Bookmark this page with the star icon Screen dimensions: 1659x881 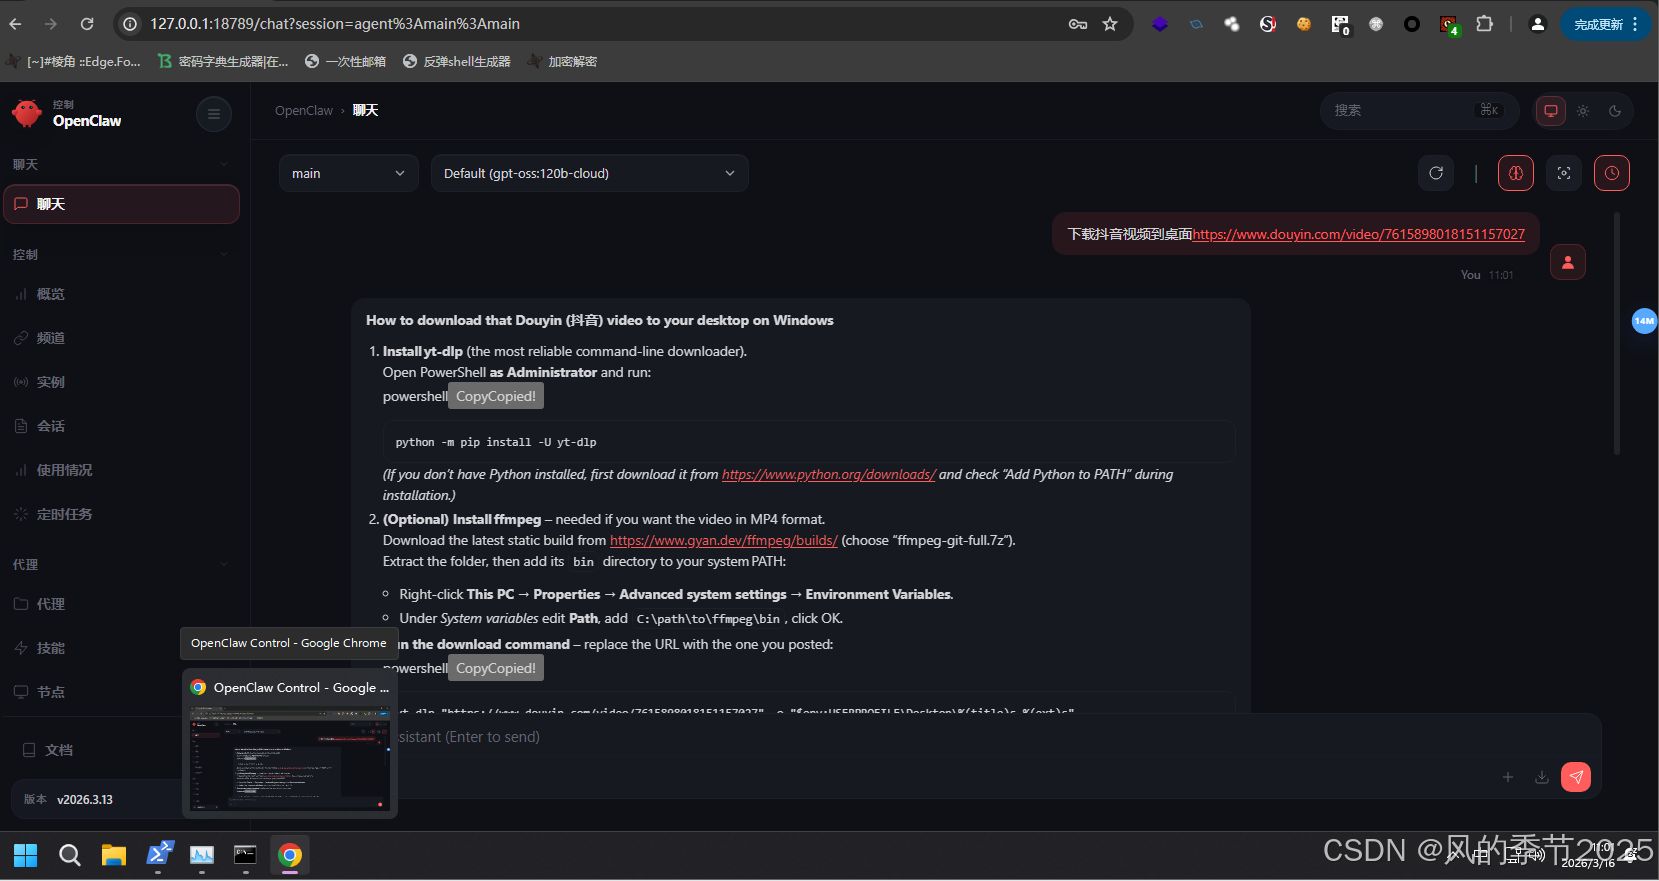click(x=1110, y=24)
